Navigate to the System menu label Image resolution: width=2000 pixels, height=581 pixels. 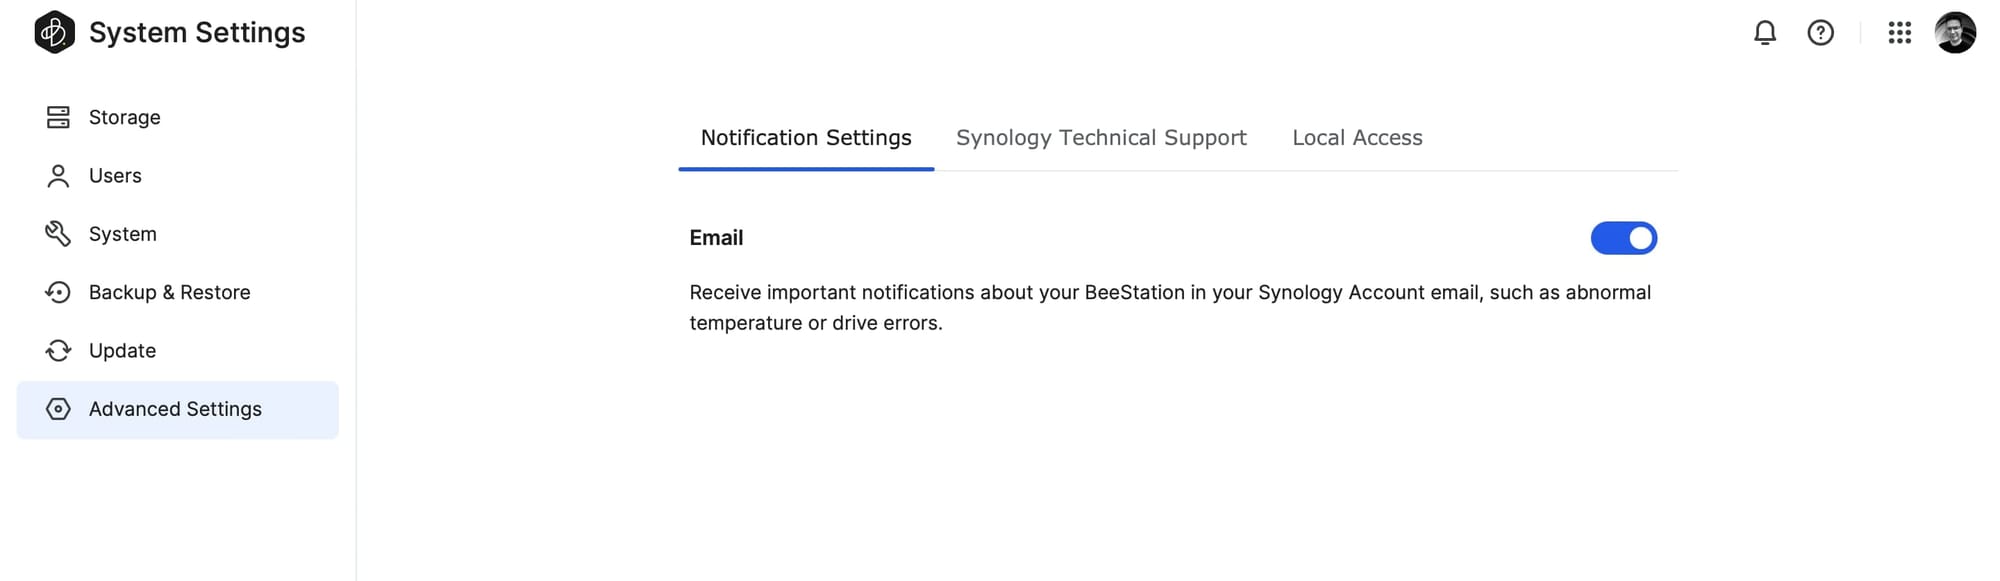tap(123, 234)
